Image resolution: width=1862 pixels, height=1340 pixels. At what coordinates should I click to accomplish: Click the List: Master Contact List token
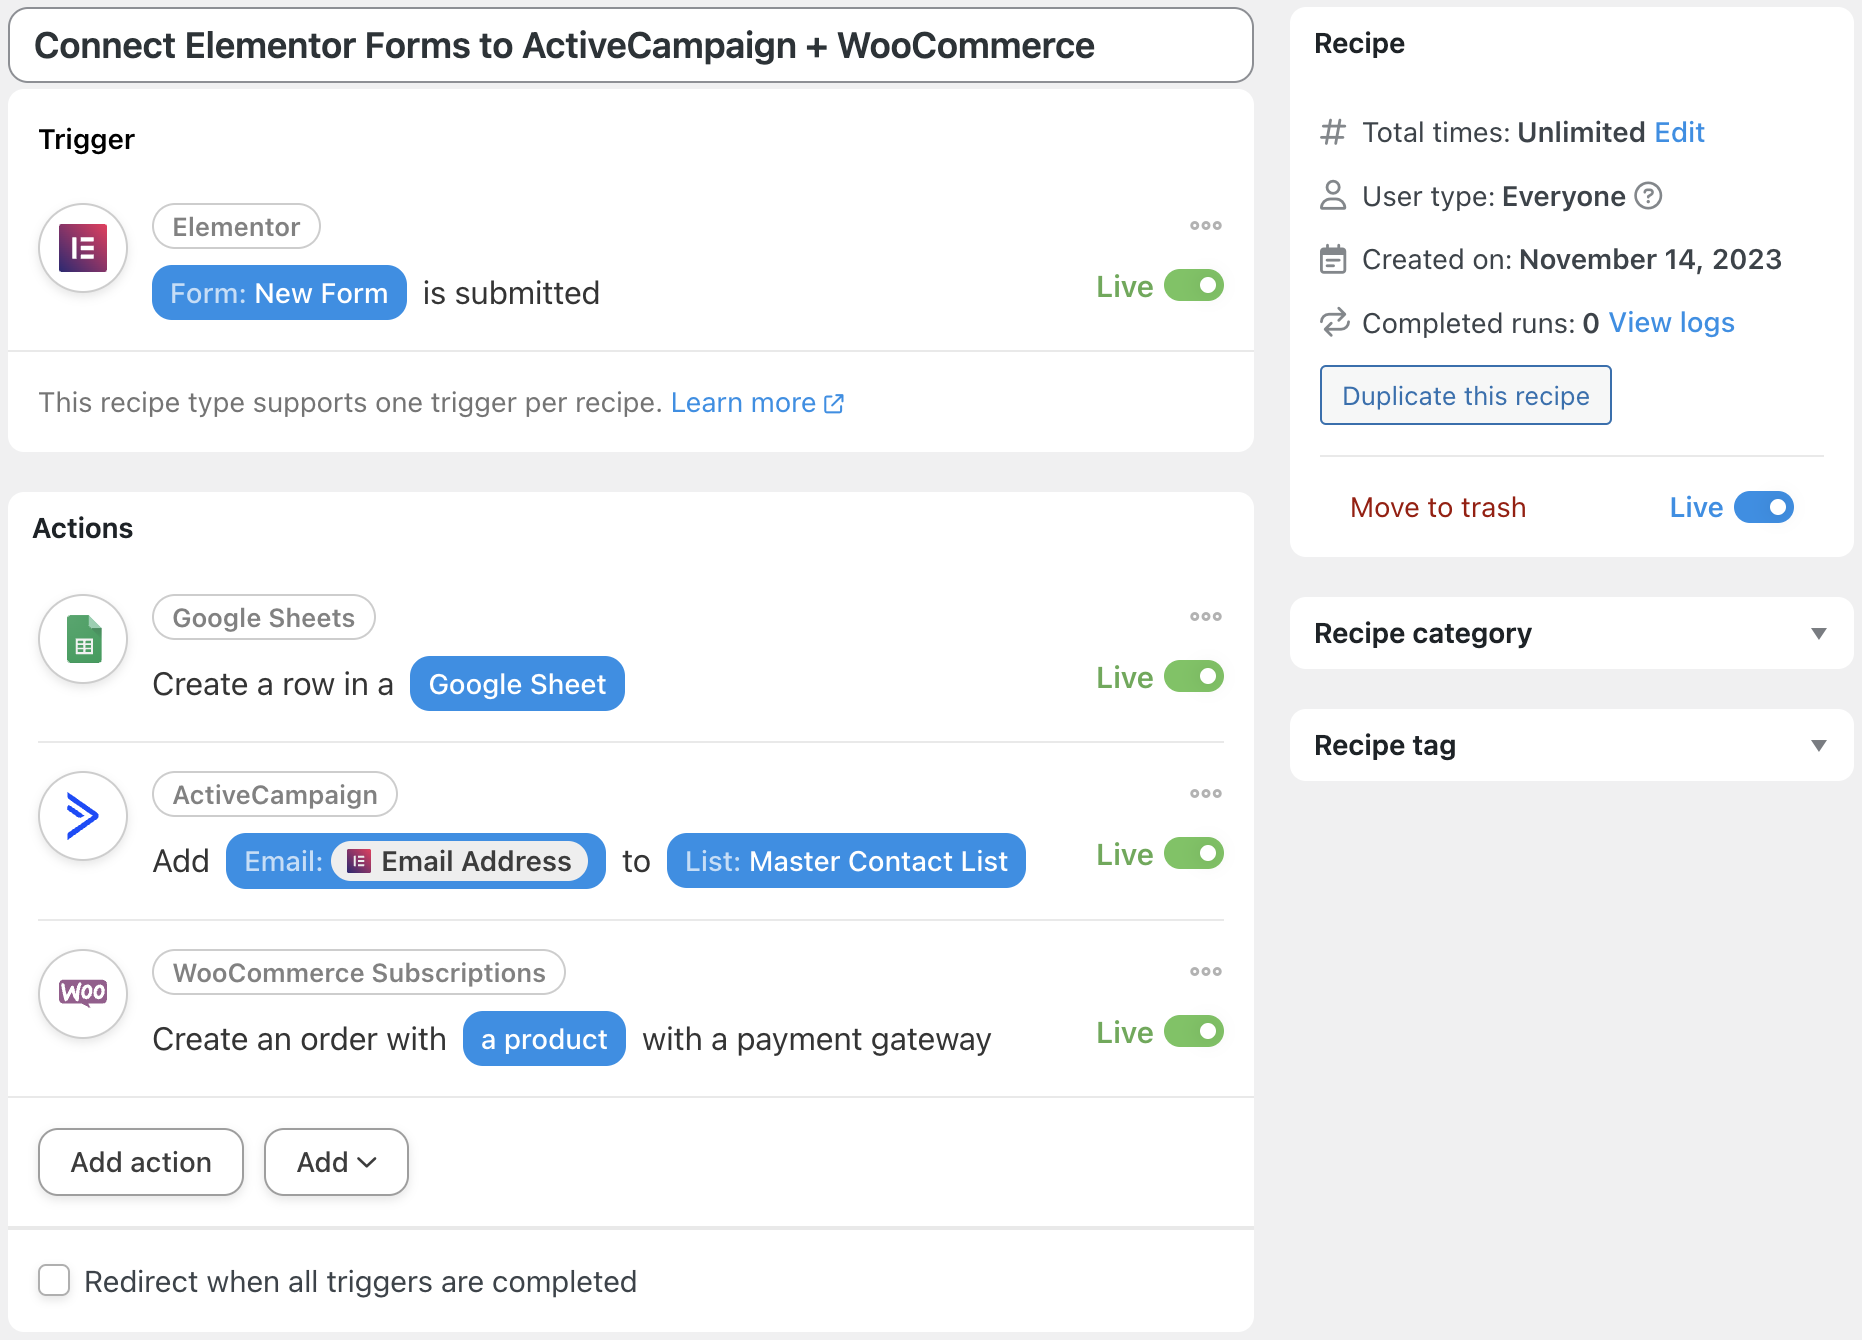846,861
